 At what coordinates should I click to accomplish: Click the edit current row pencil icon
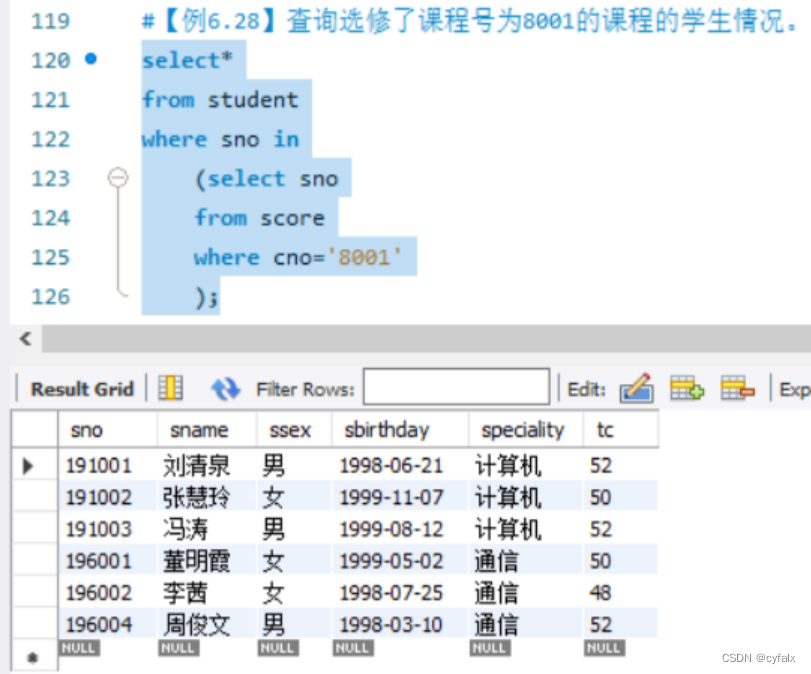(x=637, y=388)
